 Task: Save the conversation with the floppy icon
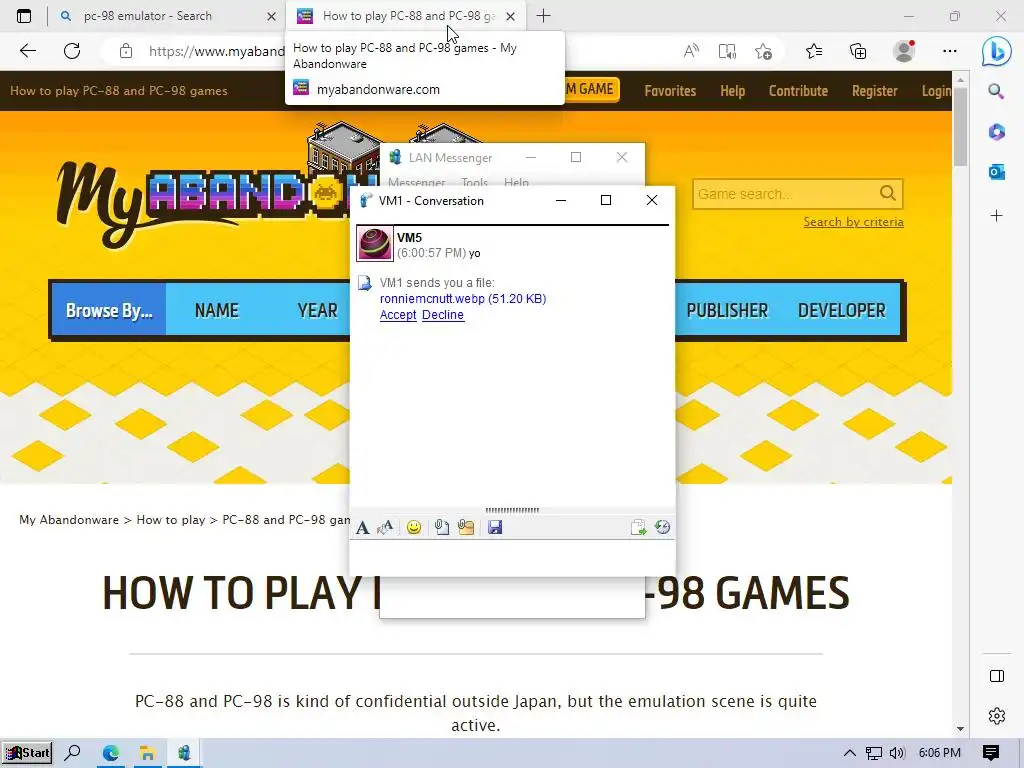(x=495, y=528)
